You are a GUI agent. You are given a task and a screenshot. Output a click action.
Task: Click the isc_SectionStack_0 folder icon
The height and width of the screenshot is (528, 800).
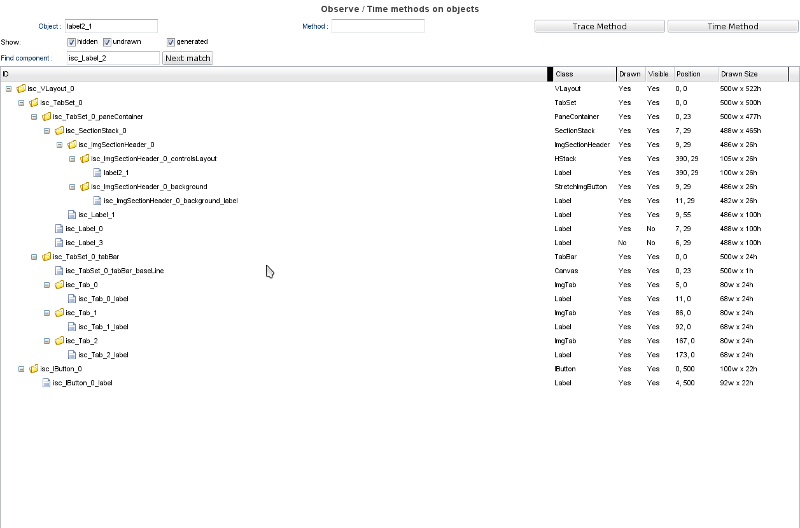(x=59, y=131)
